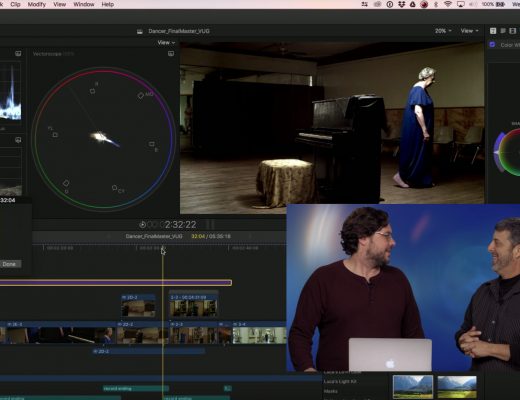Image resolution: width=520 pixels, height=400 pixels.
Task: Click the Vectorscope label
Action: click(x=48, y=53)
